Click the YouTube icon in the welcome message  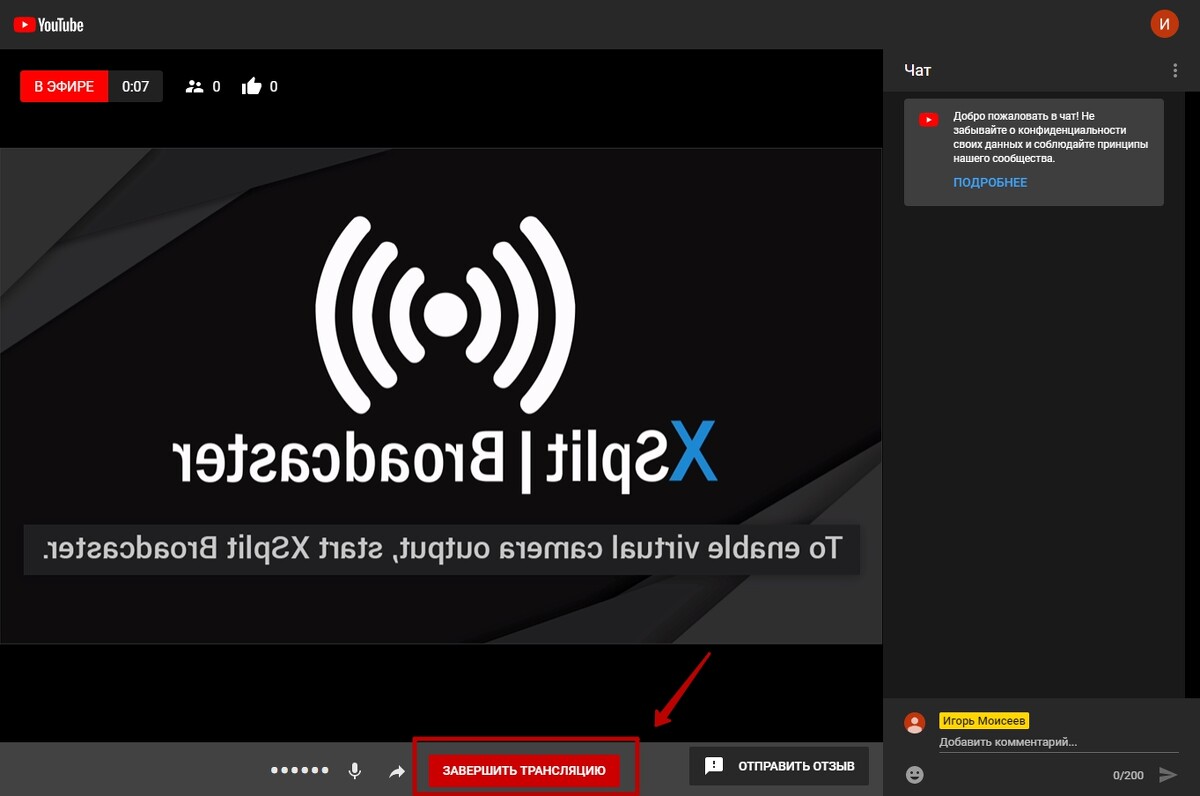929,120
